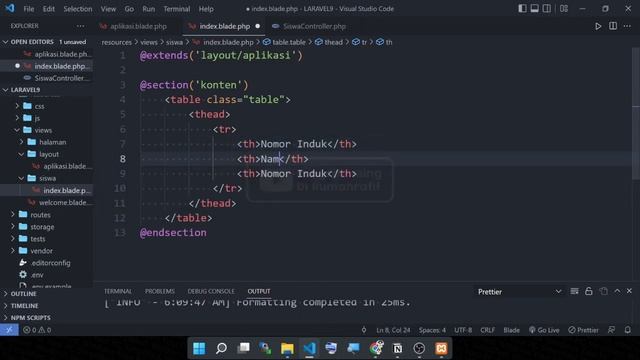640x360 pixels.
Task: Open editor More Actions ellipsis
Action: point(627,26)
